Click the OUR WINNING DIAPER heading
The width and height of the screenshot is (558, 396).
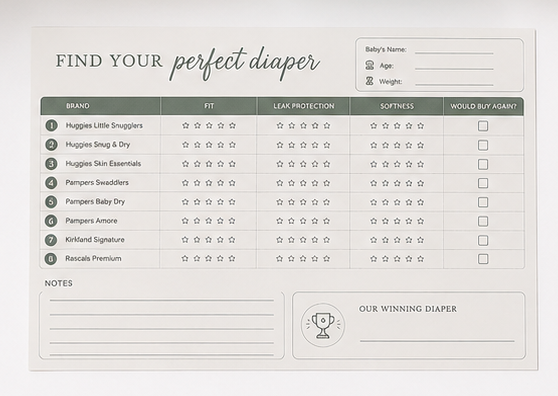click(408, 309)
